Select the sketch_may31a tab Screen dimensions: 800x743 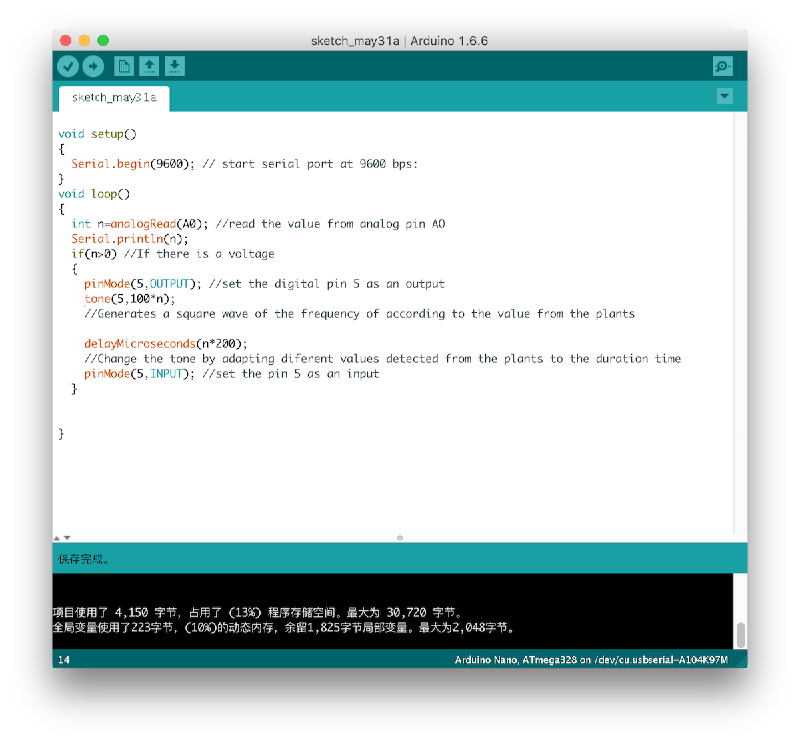pyautogui.click(x=114, y=98)
